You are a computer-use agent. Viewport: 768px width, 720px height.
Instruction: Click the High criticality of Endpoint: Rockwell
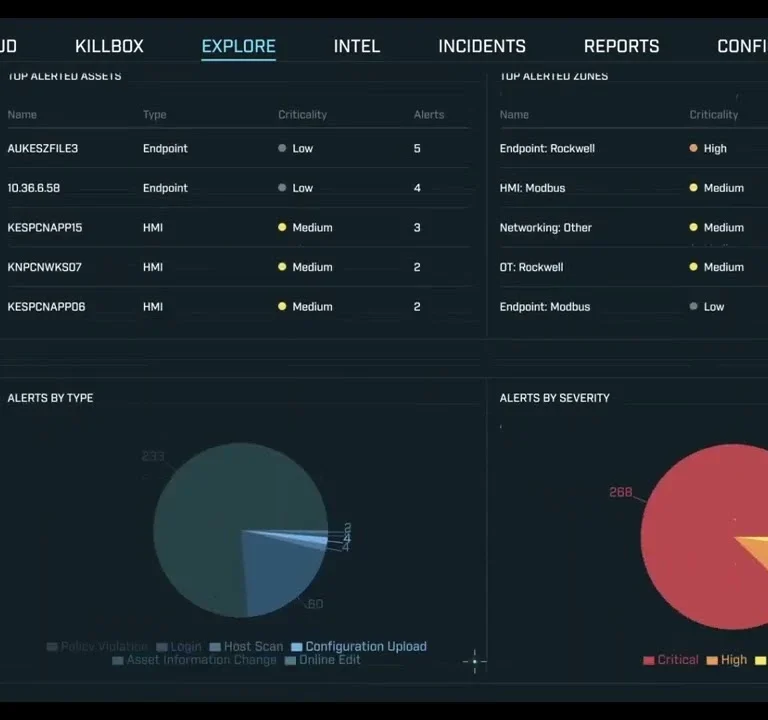pos(708,148)
